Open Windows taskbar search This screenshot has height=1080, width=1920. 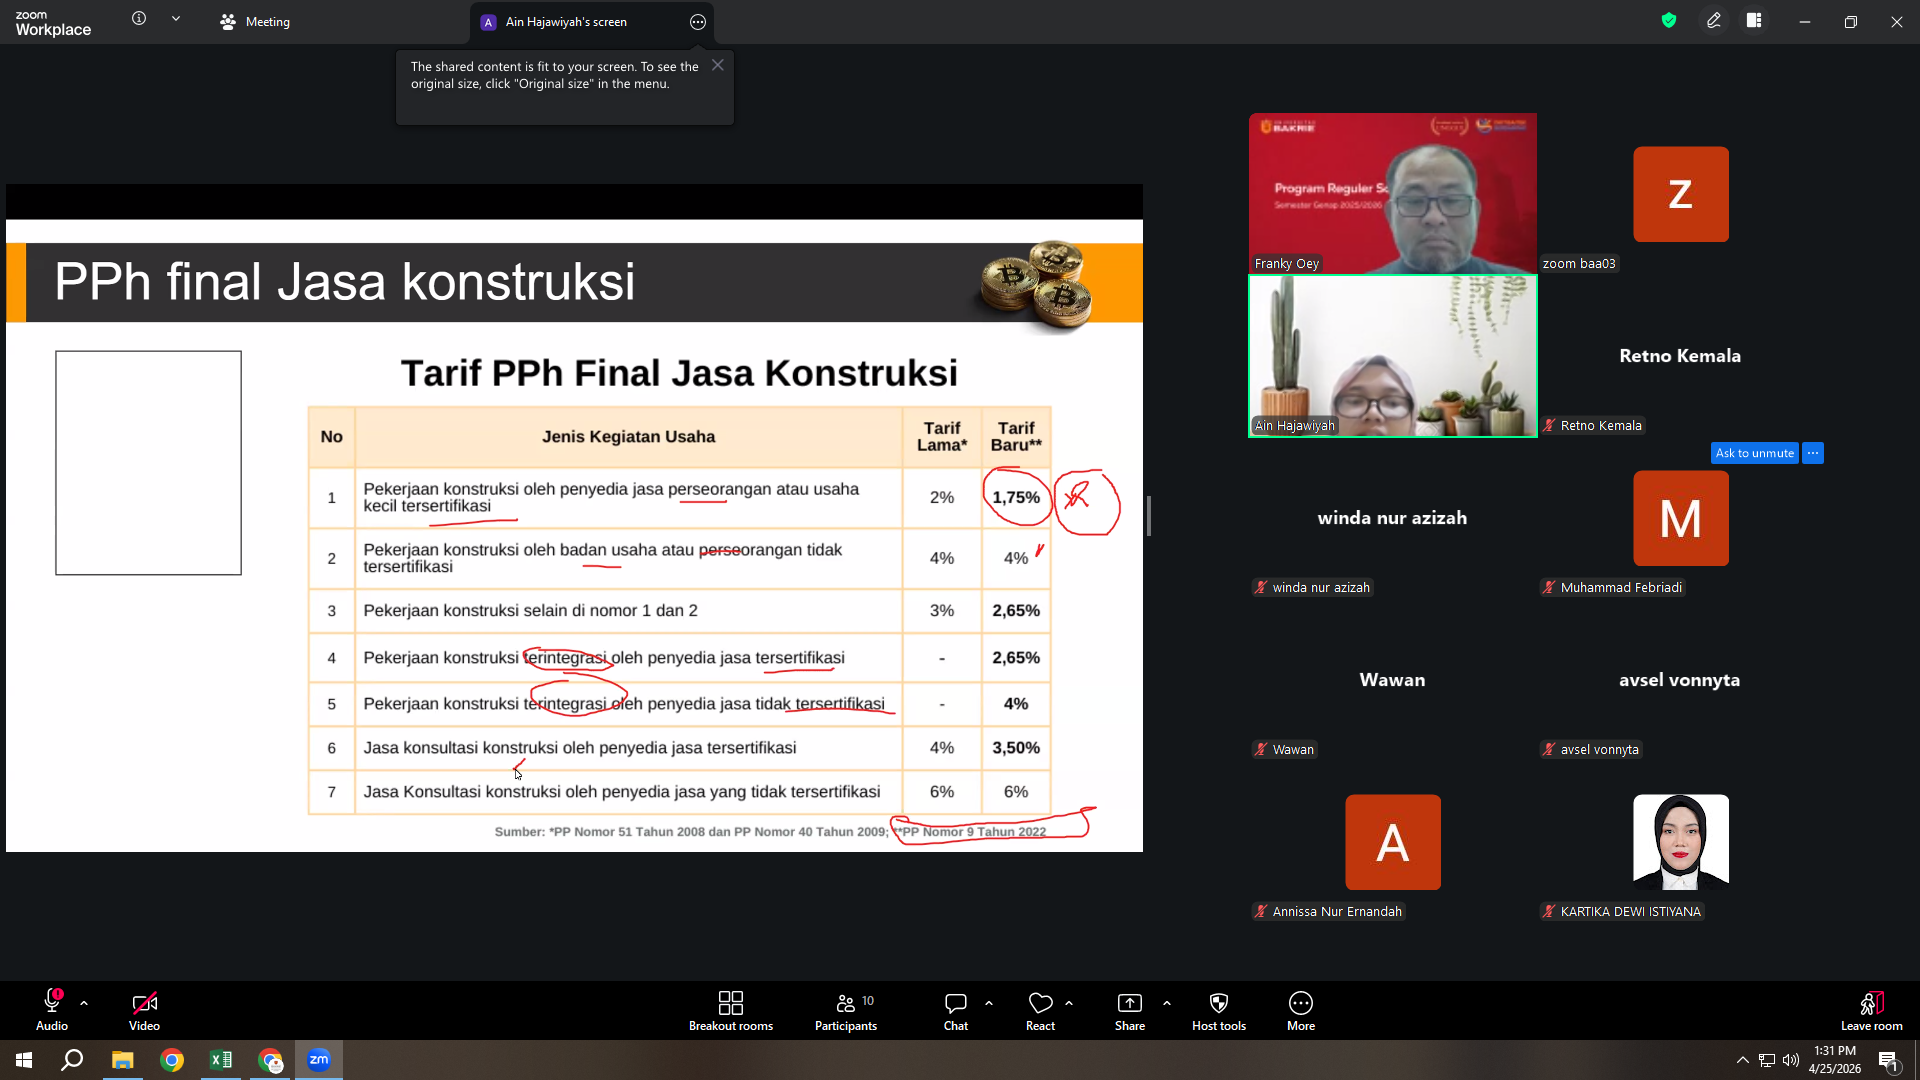coord(72,1060)
